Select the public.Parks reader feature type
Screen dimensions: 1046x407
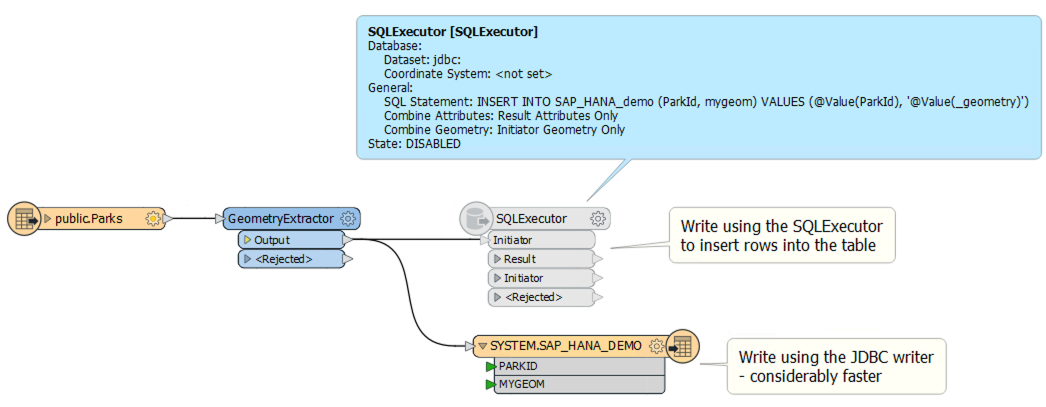point(89,218)
